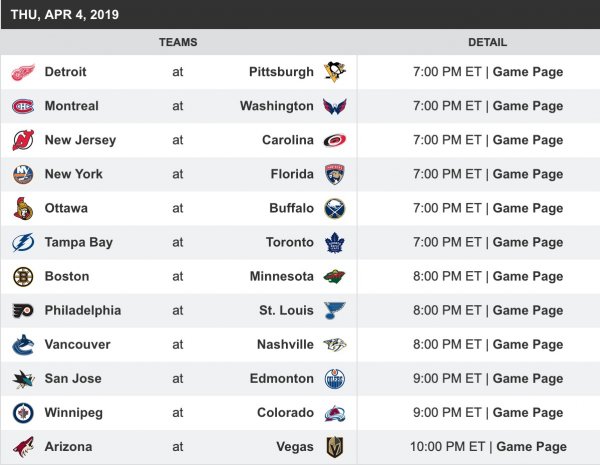Viewport: 600px width, 465px height.
Task: Click the TEAMS column header
Action: point(178,42)
